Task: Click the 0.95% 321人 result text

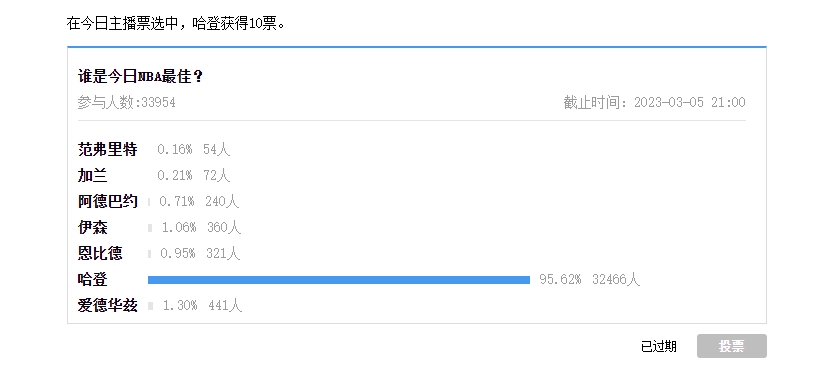Action: (x=200, y=254)
